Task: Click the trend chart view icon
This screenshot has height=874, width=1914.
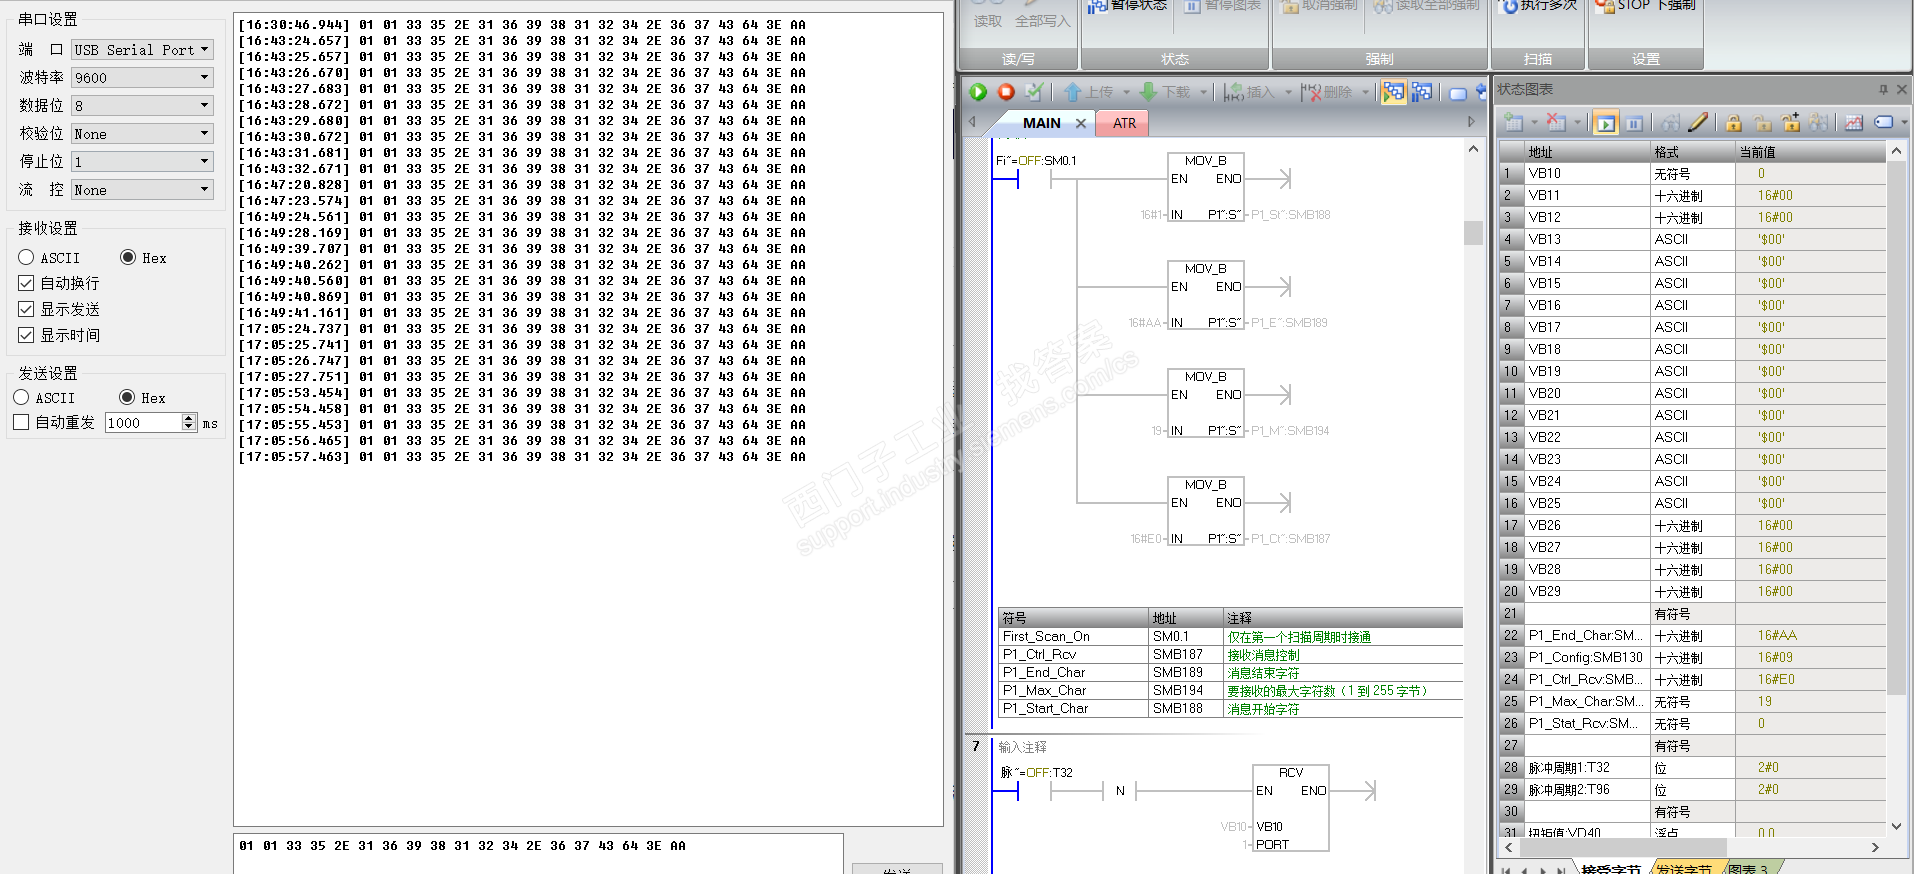Action: coord(1854,123)
